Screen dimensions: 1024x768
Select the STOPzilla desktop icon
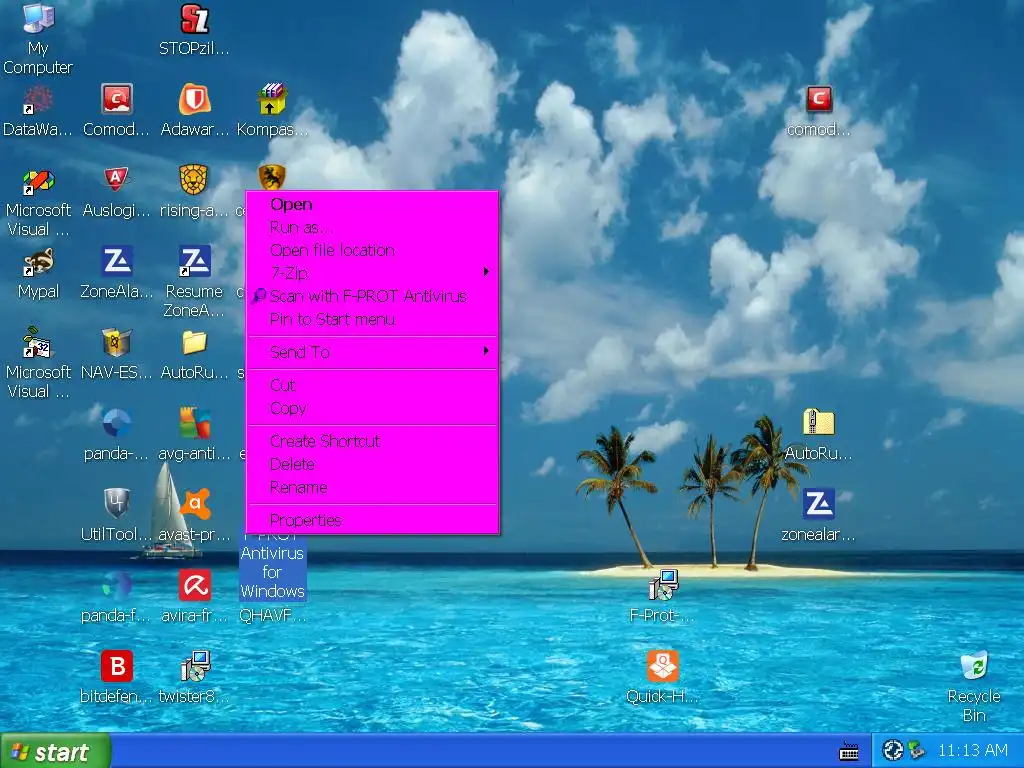pyautogui.click(x=195, y=18)
